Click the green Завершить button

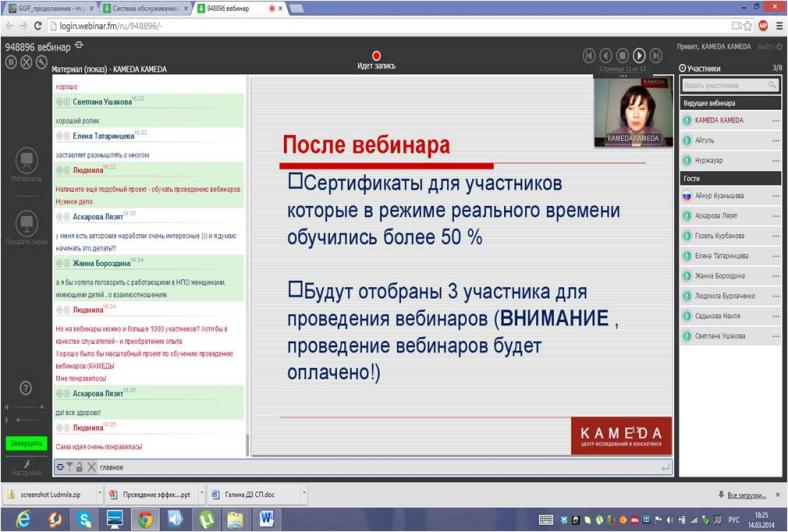point(27,444)
